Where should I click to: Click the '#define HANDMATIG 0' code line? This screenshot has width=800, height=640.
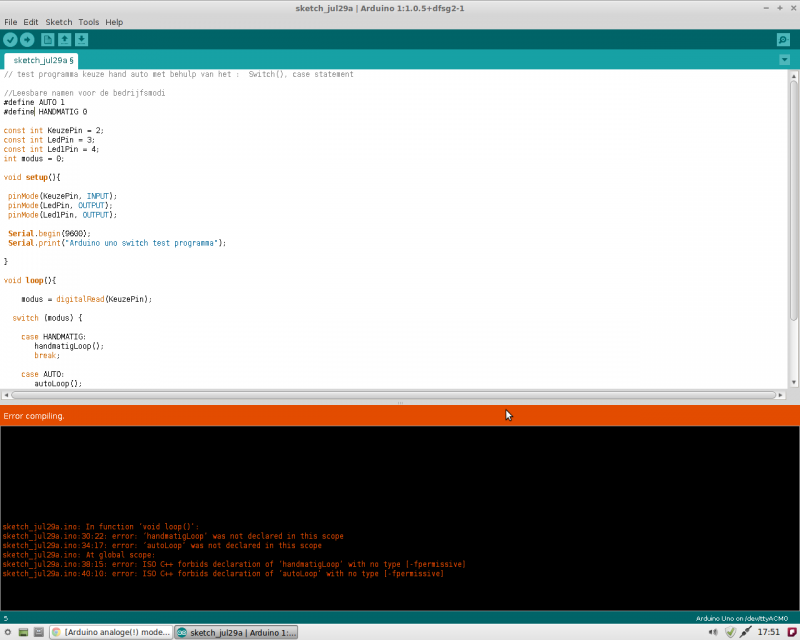point(45,112)
